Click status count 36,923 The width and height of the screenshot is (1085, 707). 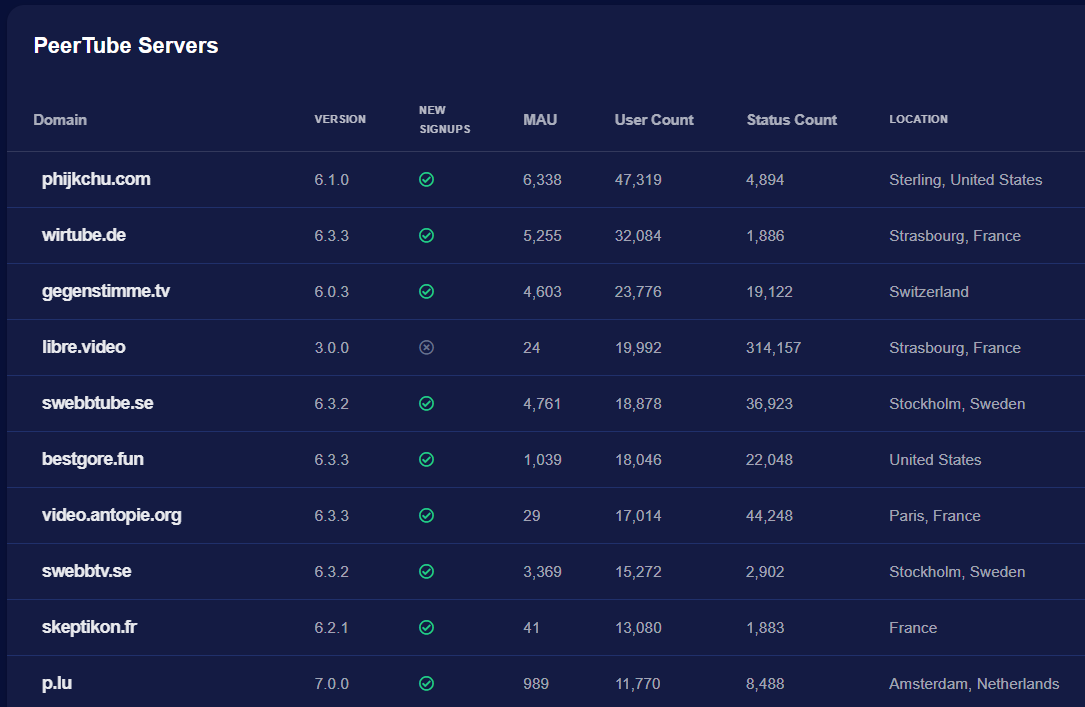(769, 404)
